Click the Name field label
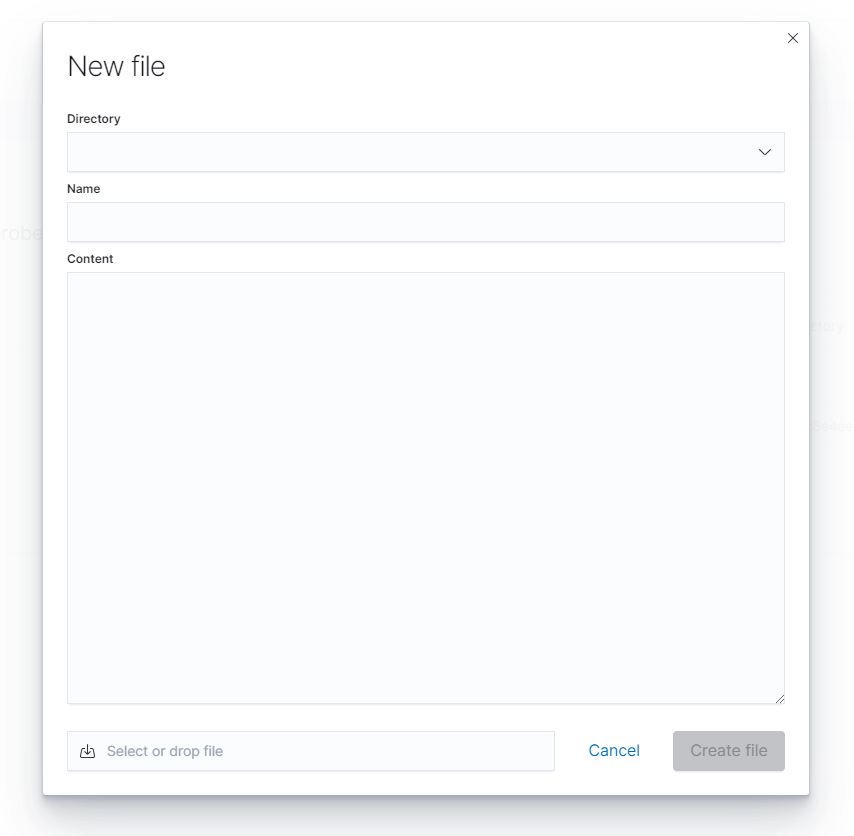Screen dimensions: 854x836 pos(84,189)
